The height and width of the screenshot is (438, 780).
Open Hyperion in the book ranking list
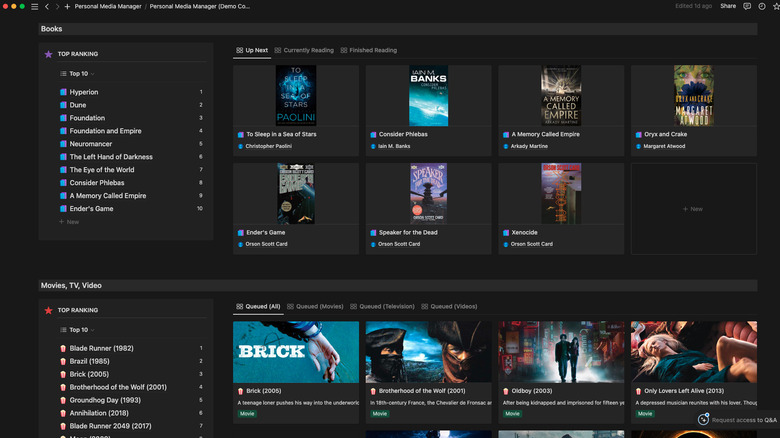click(84, 92)
